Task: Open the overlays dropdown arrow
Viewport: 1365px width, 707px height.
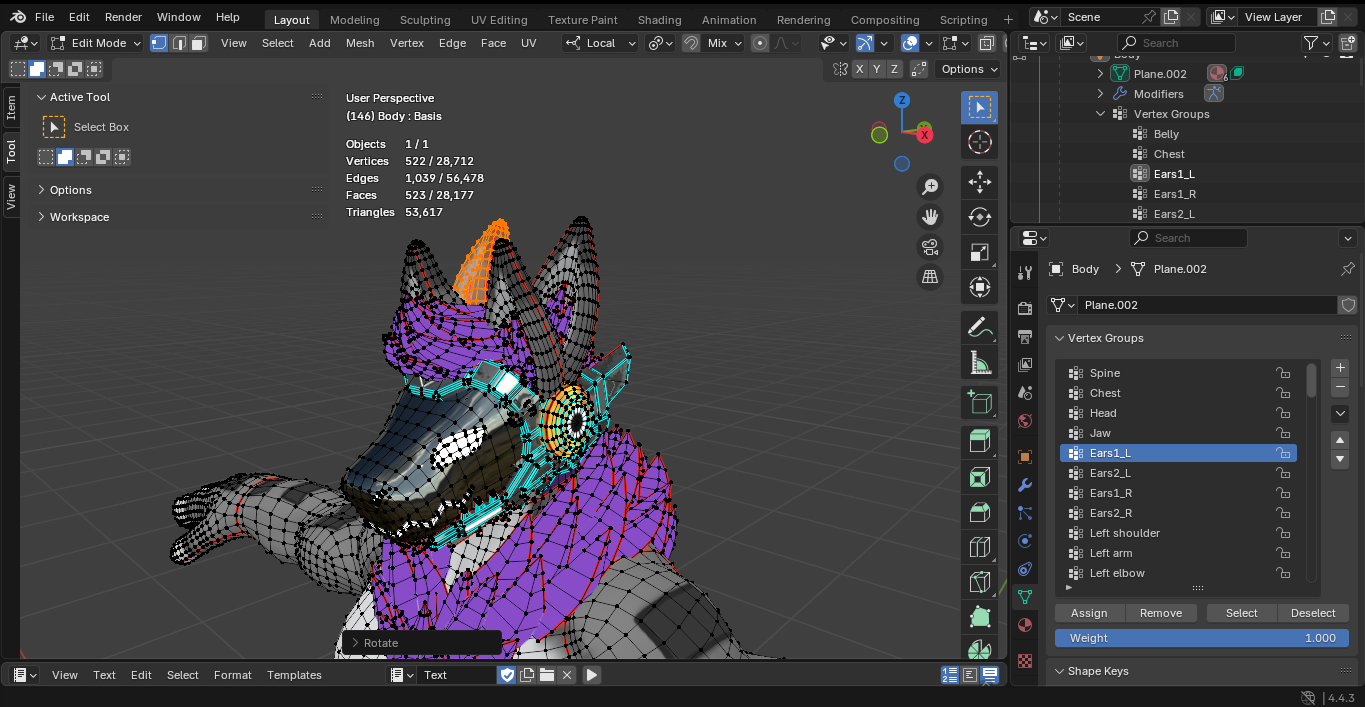Action: (929, 43)
